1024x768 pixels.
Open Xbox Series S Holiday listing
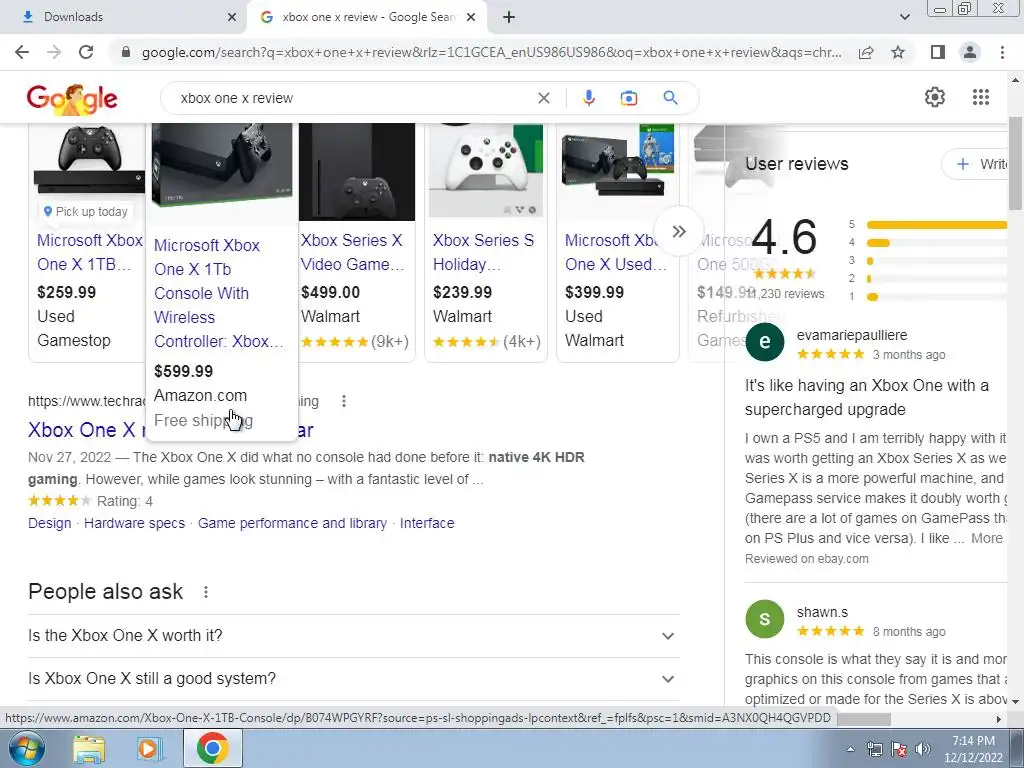coord(483,252)
